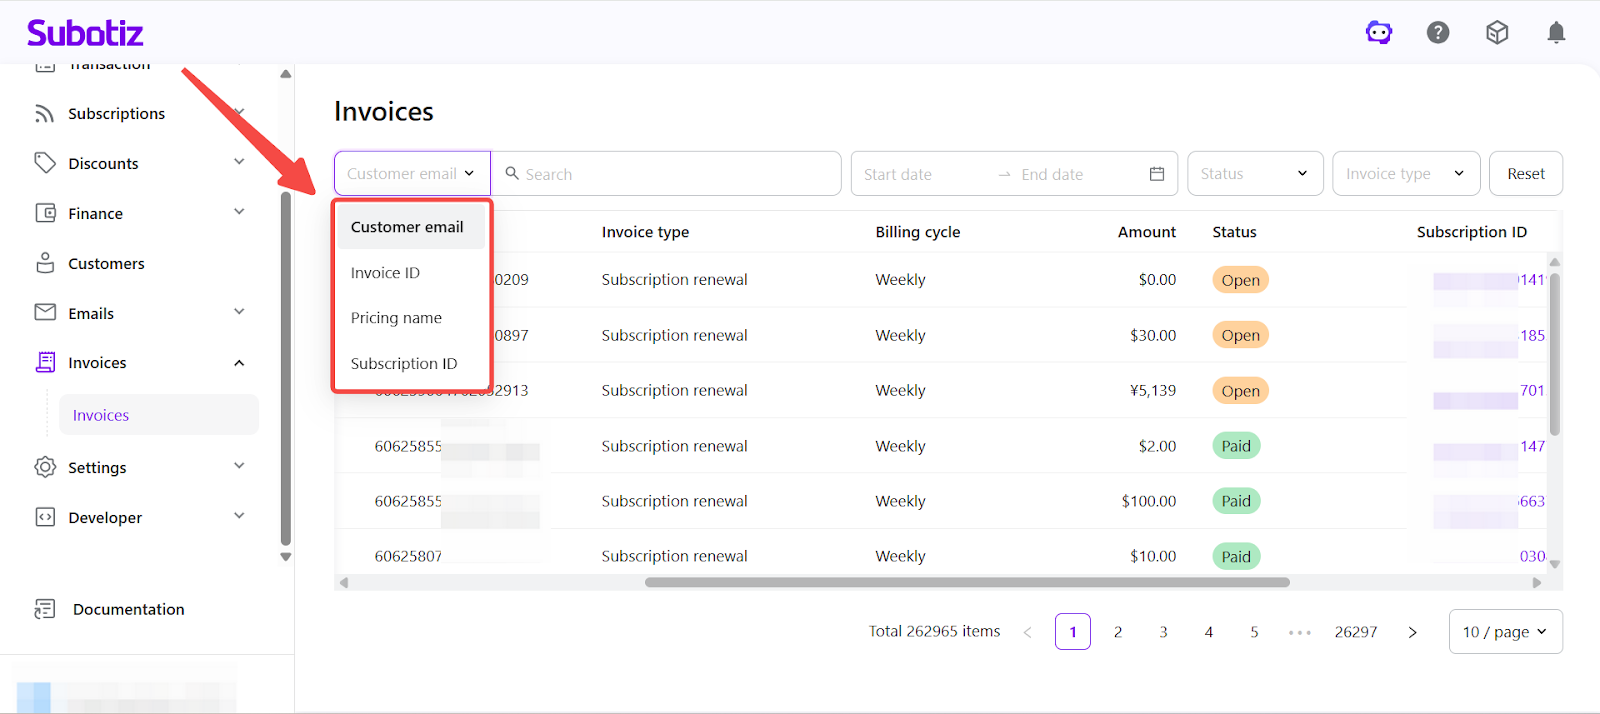Expand the Settings sidebar section

[239, 467]
